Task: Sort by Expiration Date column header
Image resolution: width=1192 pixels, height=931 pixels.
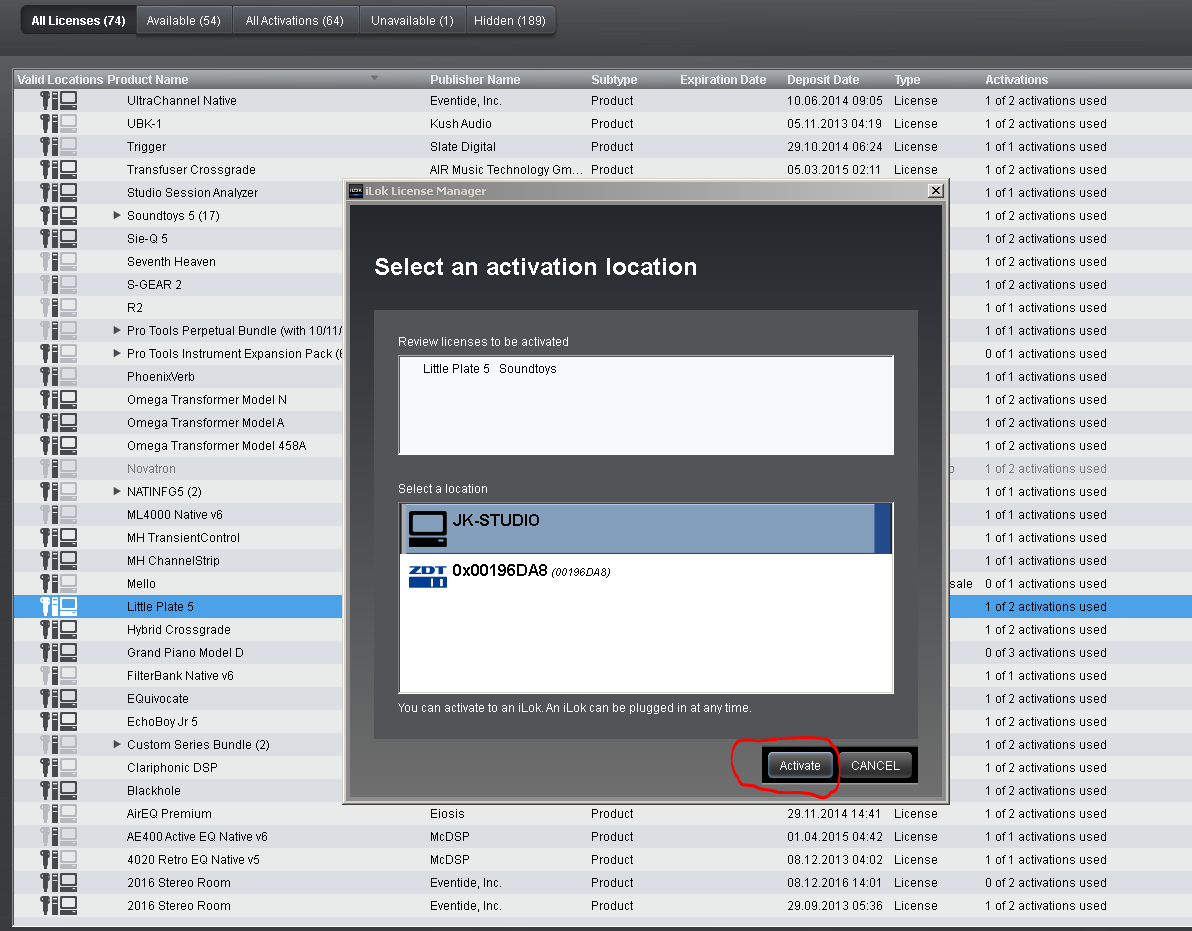Action: [723, 80]
